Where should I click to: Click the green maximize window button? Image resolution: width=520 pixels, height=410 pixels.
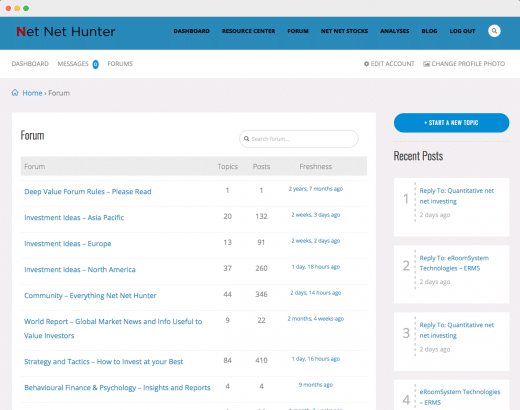point(26,8)
